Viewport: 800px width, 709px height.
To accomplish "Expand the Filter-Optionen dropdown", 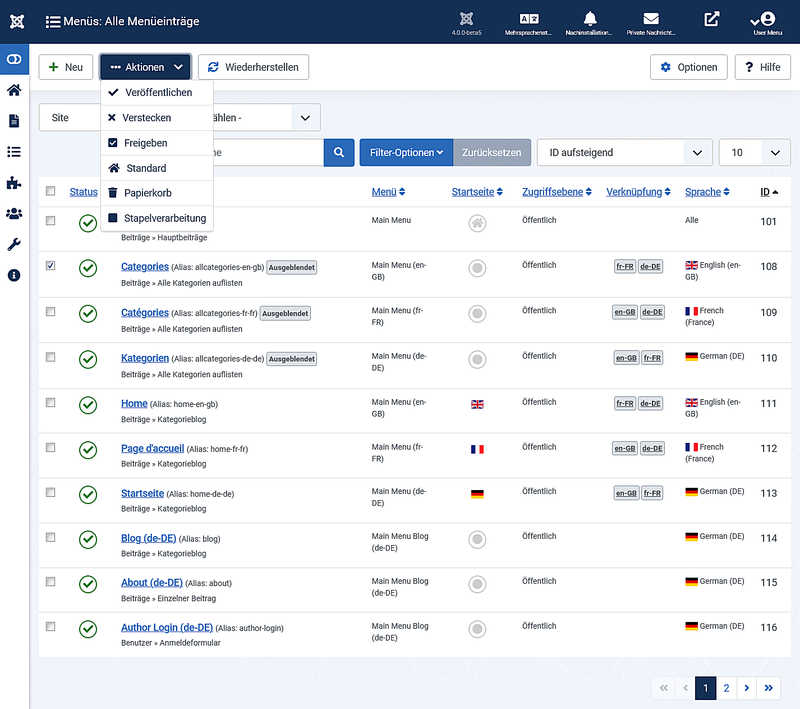I will point(406,153).
